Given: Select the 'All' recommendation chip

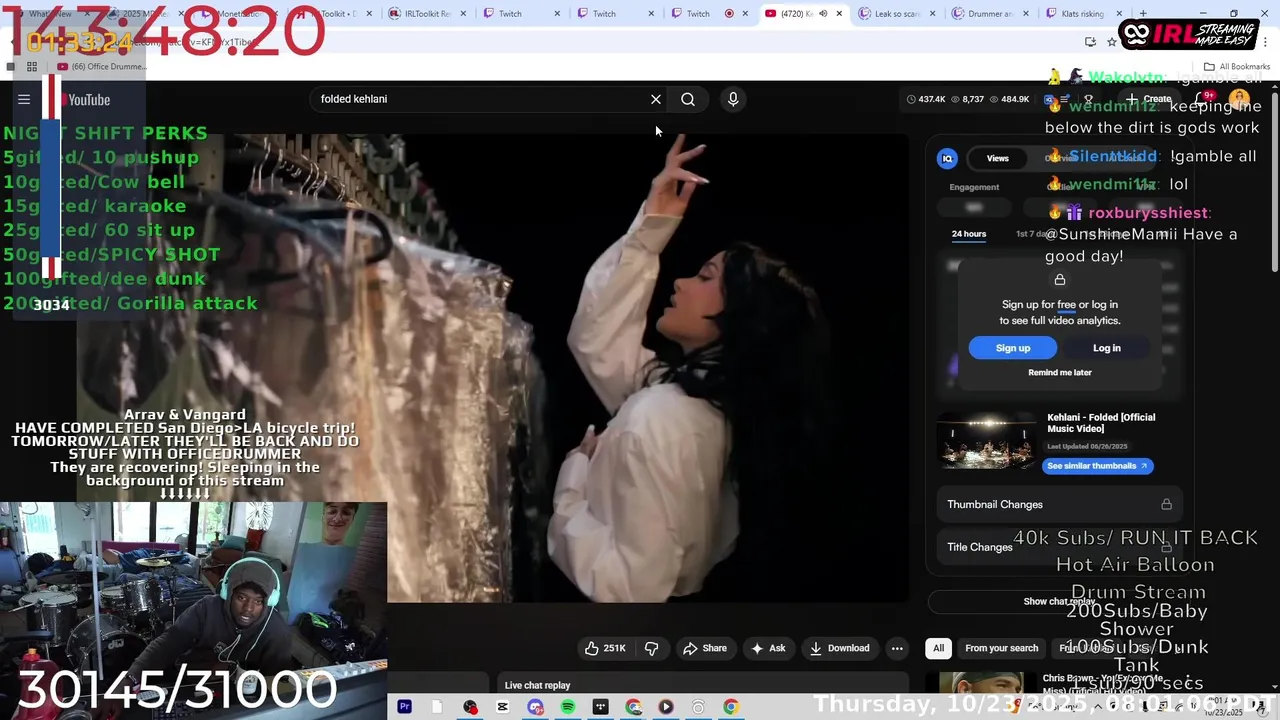Looking at the screenshot, I should coord(938,648).
